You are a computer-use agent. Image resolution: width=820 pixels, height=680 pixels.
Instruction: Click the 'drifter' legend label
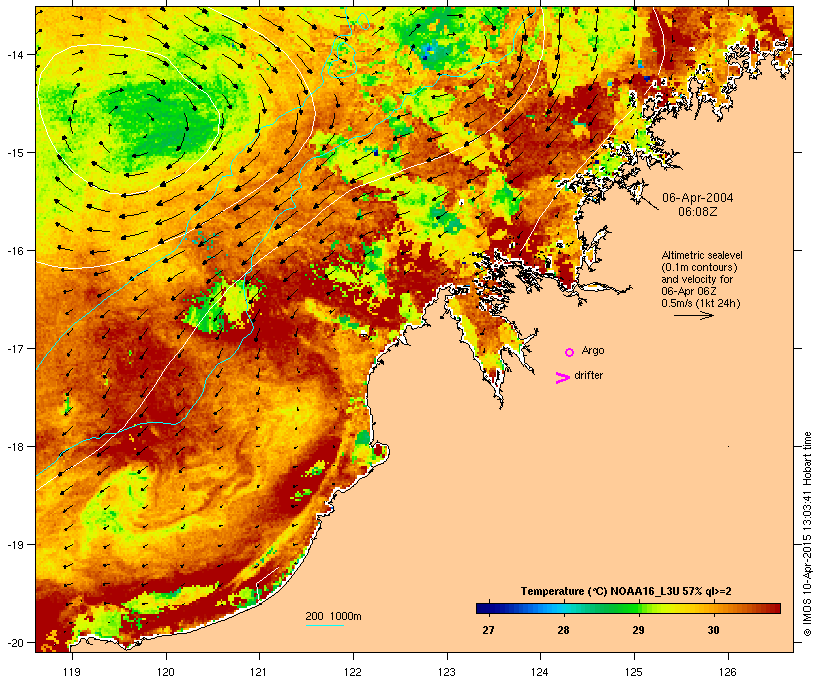click(588, 376)
